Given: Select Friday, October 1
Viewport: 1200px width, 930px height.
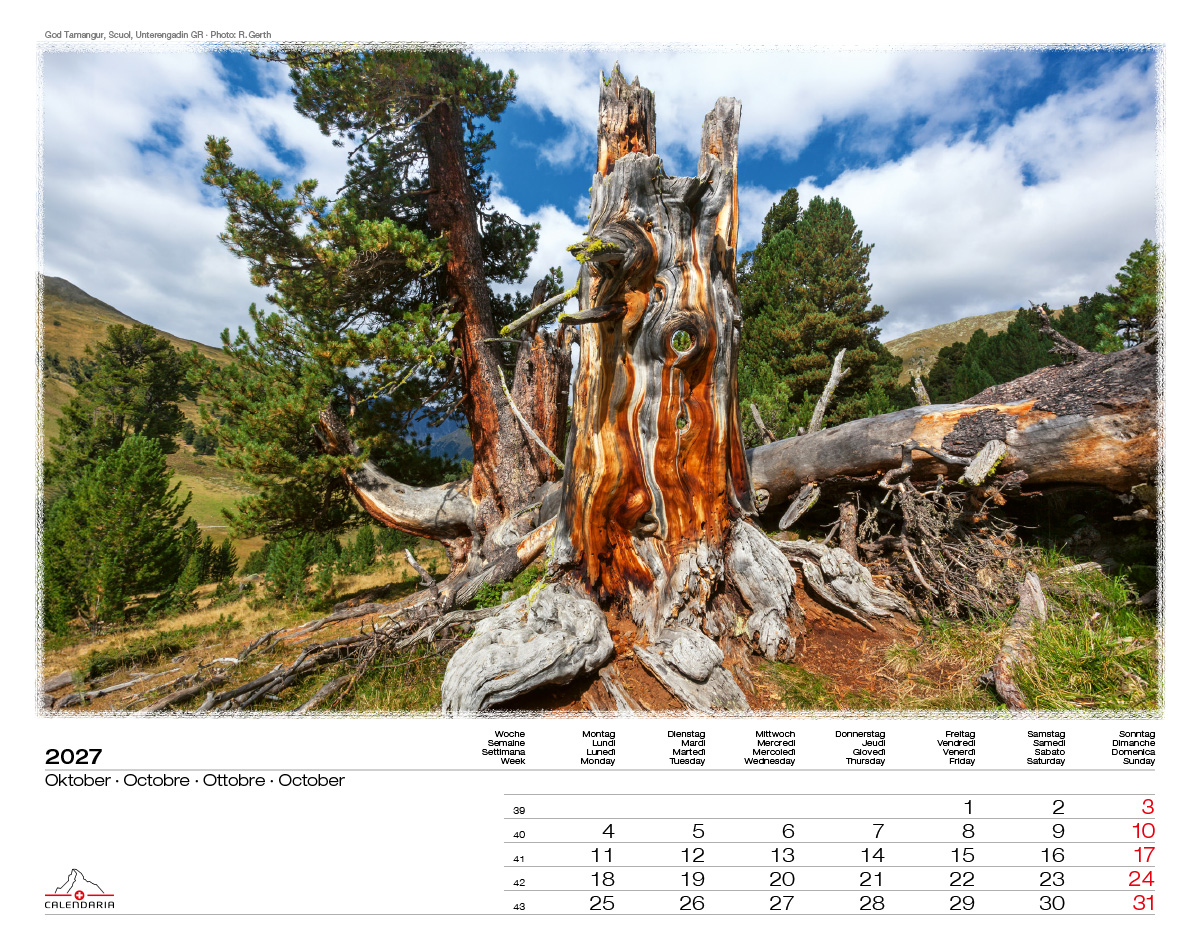Looking at the screenshot, I should coord(968,807).
